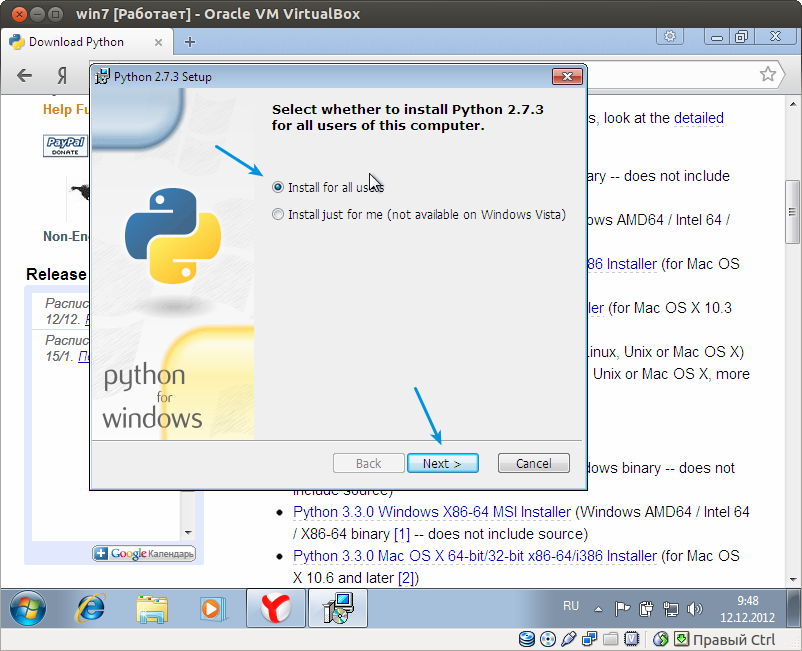802x651 pixels.
Task: Switch to Yandex browser on the taskbar
Action: tap(276, 608)
